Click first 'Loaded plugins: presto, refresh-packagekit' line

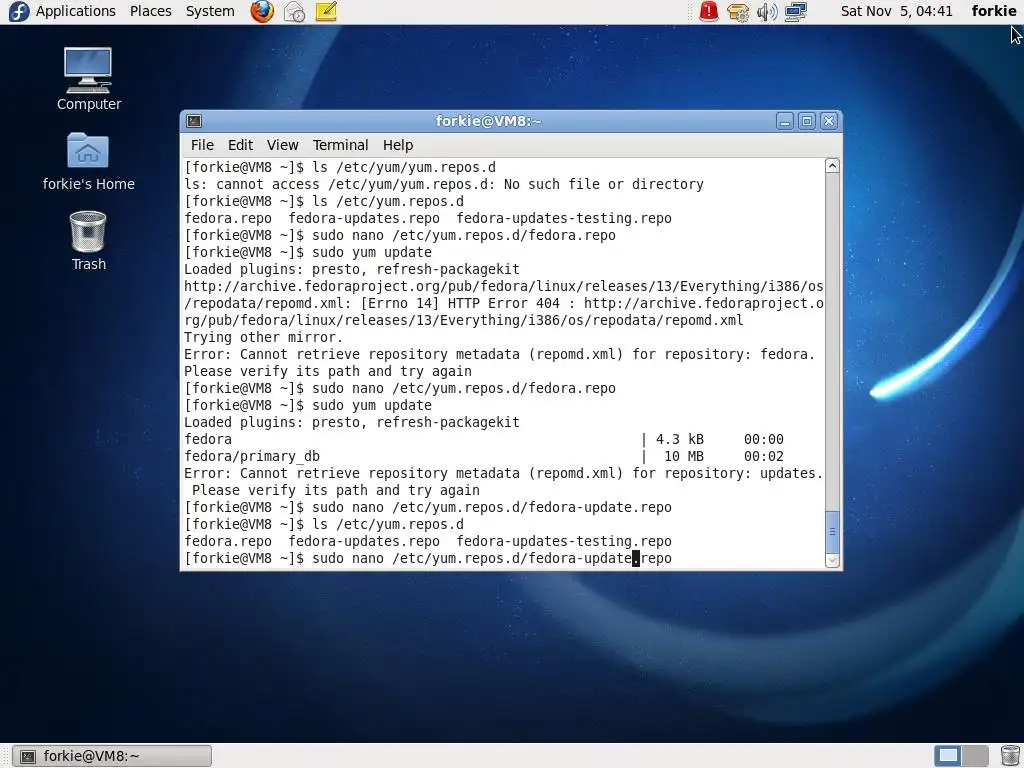point(352,270)
